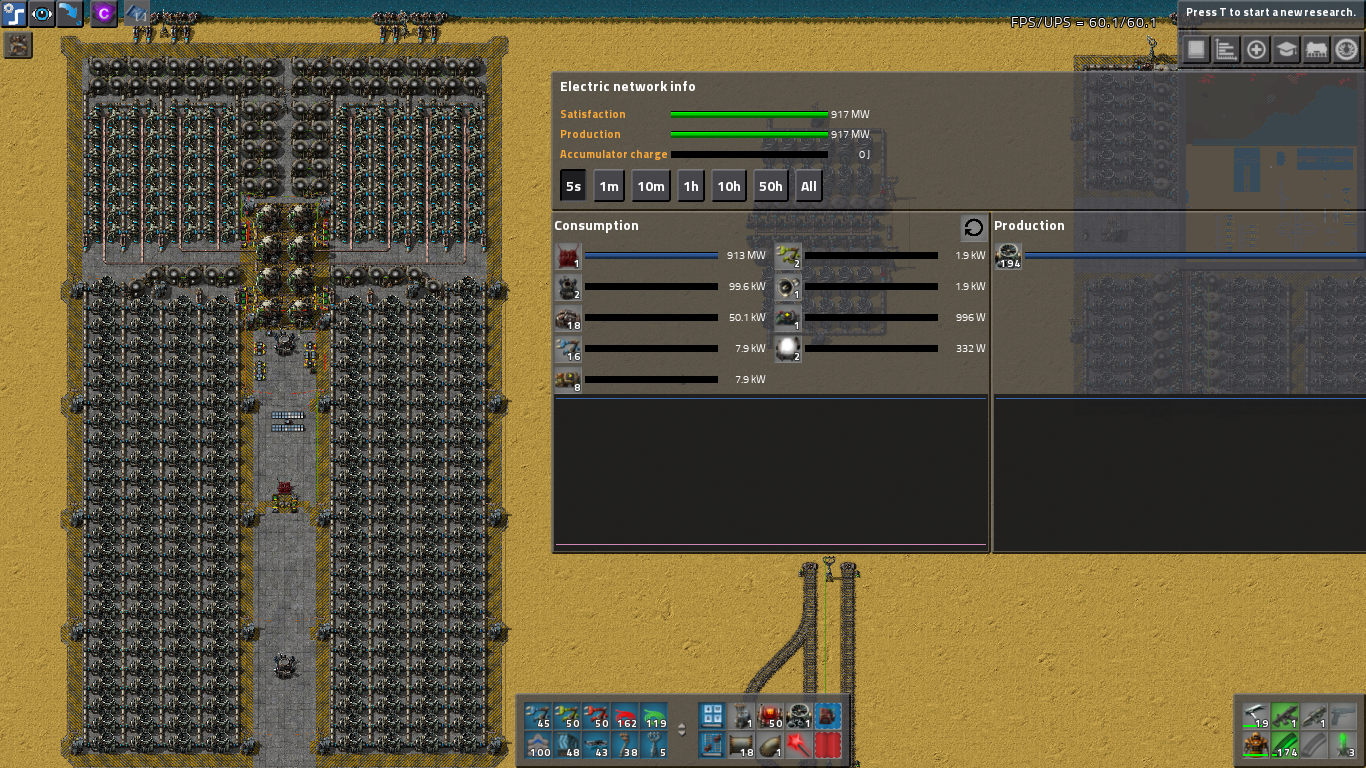
Task: Click the consumer icon with count 8
Action: point(568,380)
